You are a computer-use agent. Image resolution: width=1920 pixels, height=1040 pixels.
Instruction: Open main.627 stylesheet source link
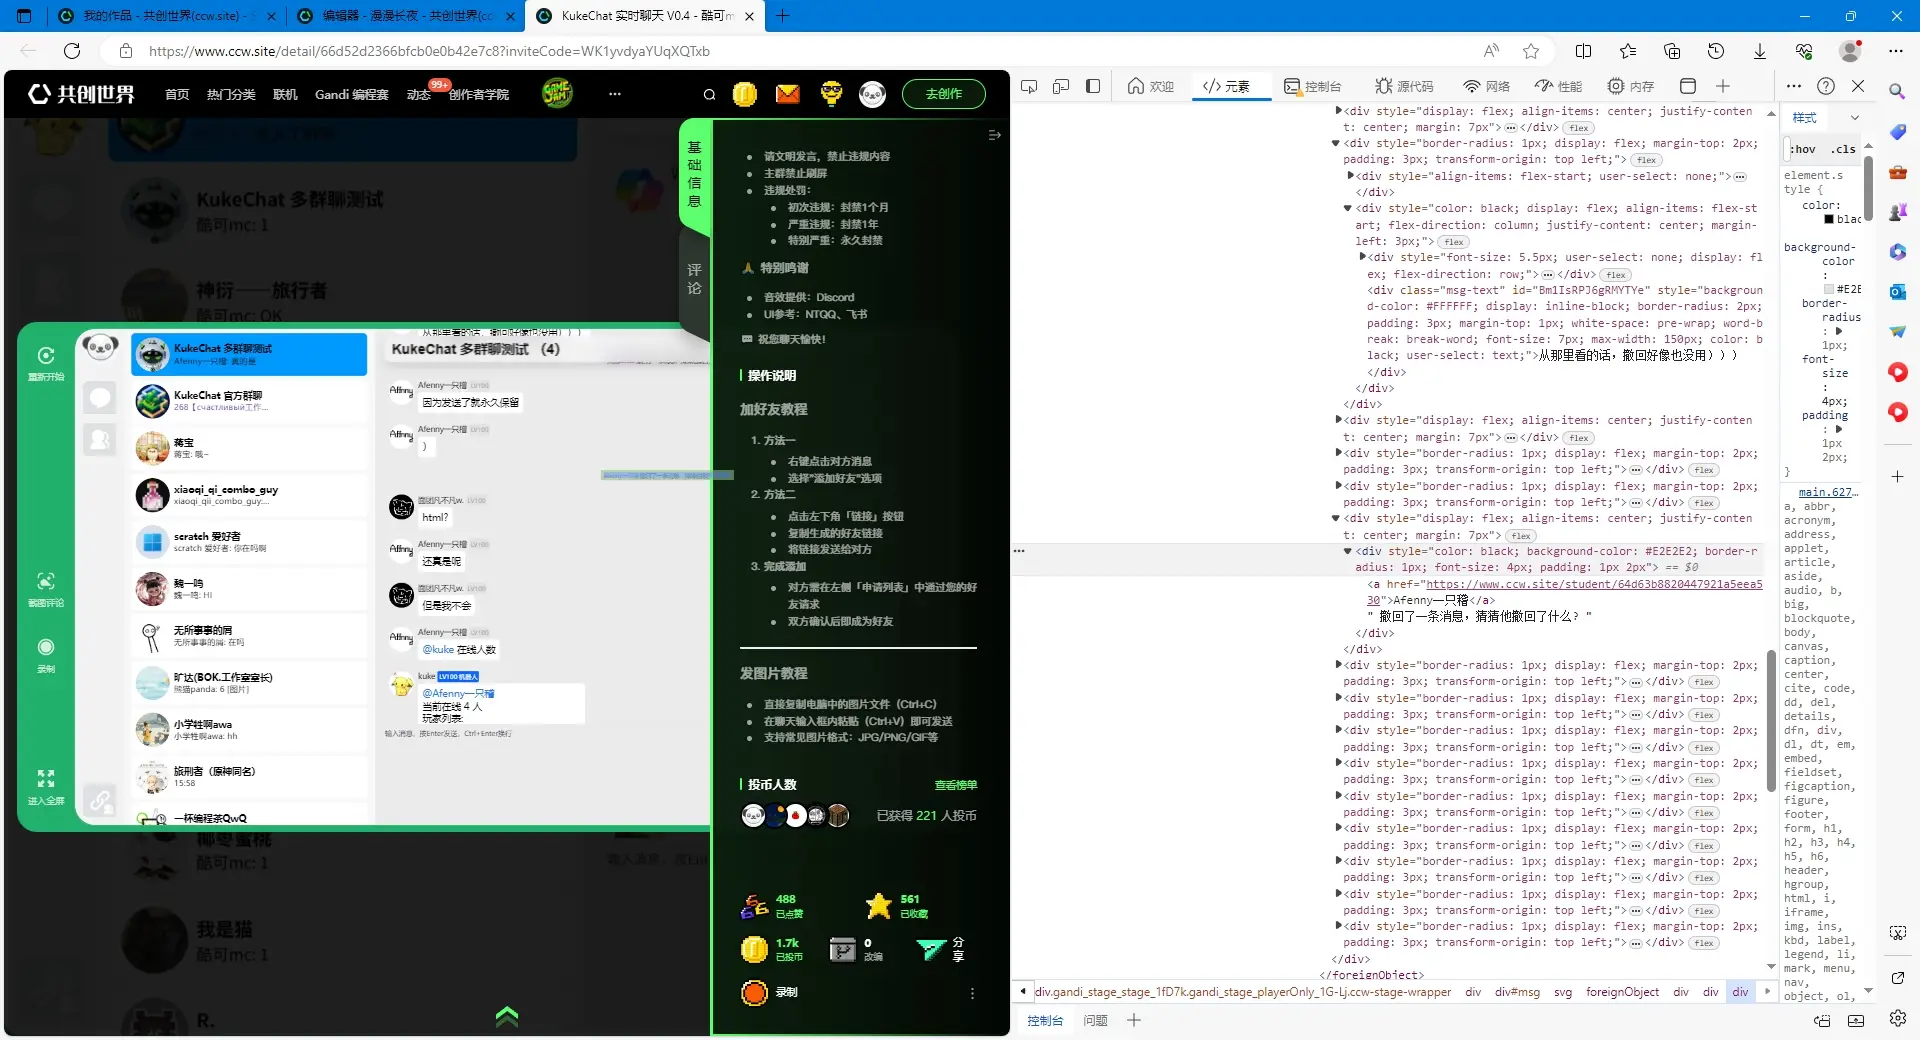pos(1826,492)
